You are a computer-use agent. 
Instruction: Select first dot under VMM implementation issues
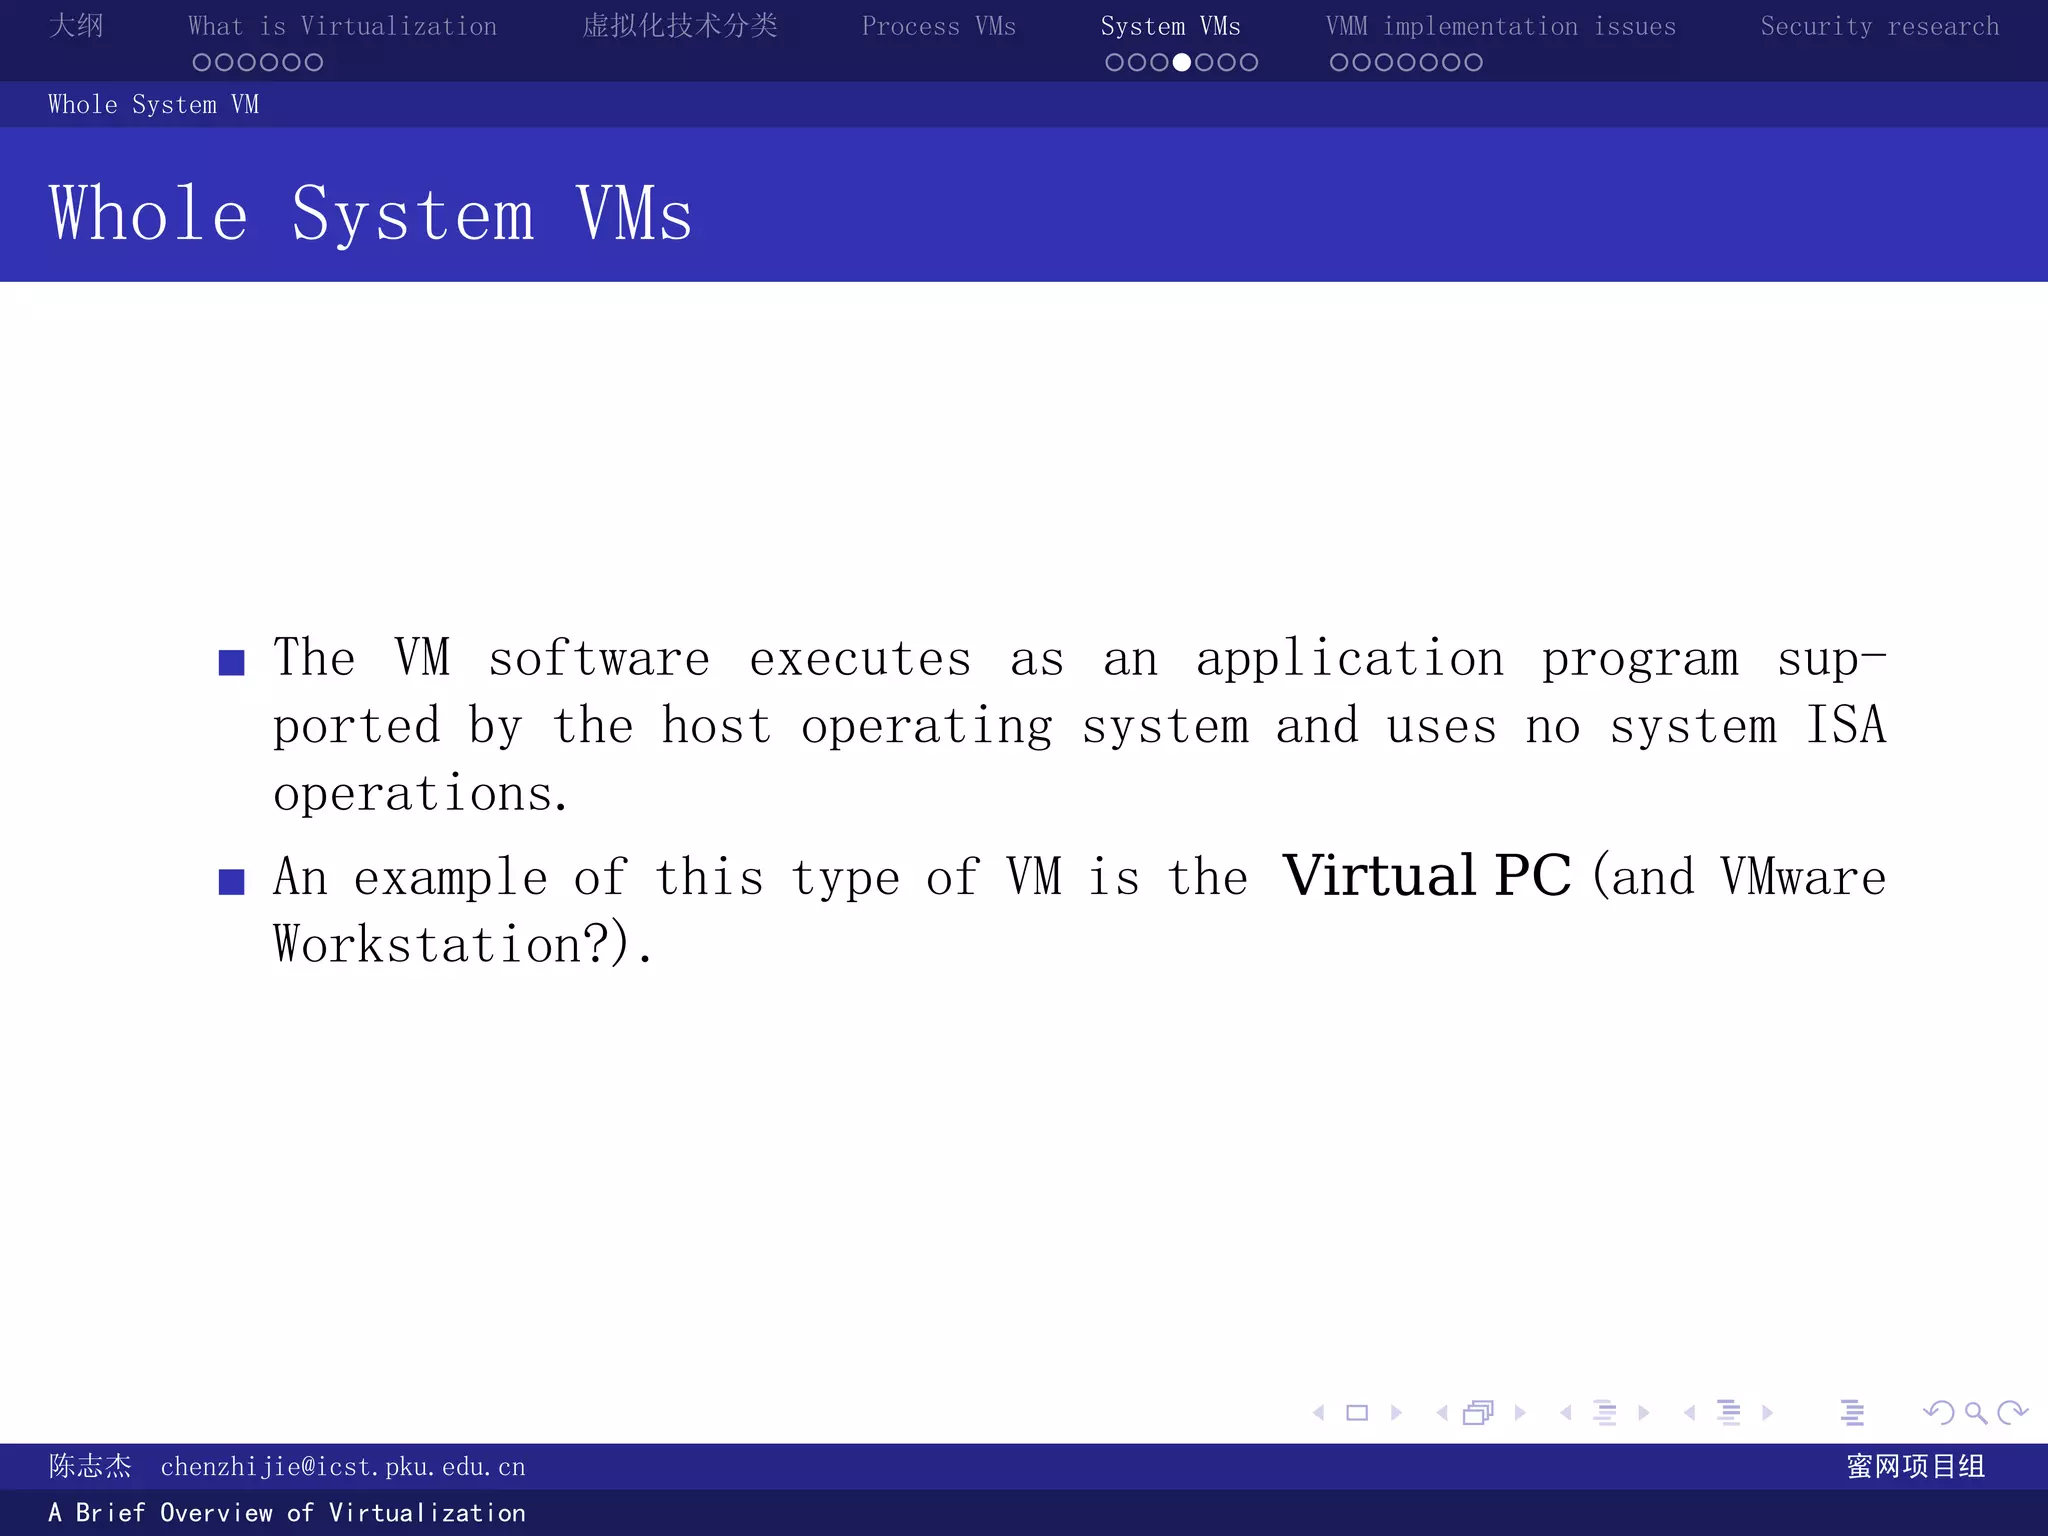click(x=1339, y=62)
